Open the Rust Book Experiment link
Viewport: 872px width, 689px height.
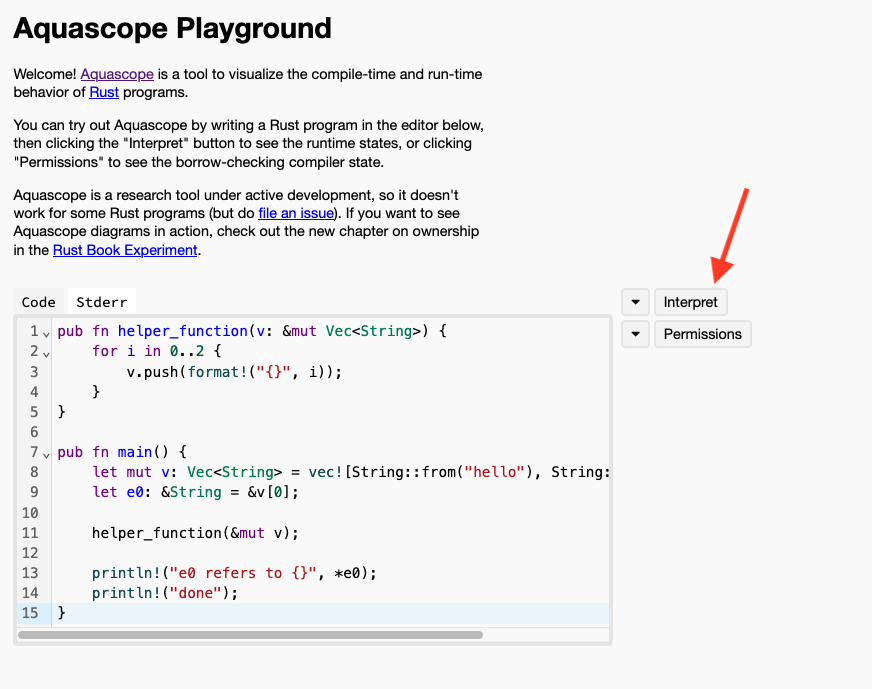(125, 250)
